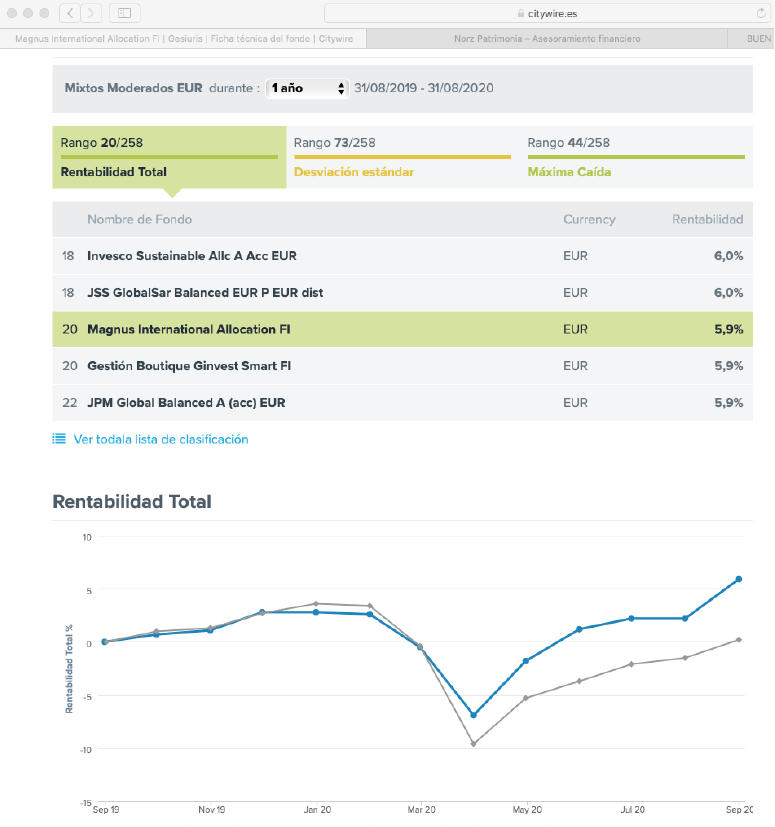775x827 pixels.
Task: Reload the page with the refresh icon
Action: [761, 13]
